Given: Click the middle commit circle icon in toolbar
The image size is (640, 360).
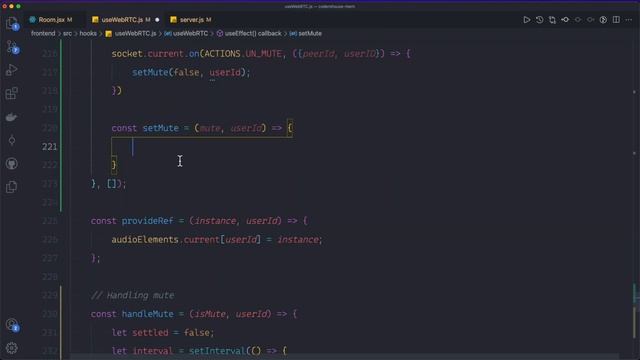Looking at the screenshot, I should pyautogui.click(x=578, y=20).
